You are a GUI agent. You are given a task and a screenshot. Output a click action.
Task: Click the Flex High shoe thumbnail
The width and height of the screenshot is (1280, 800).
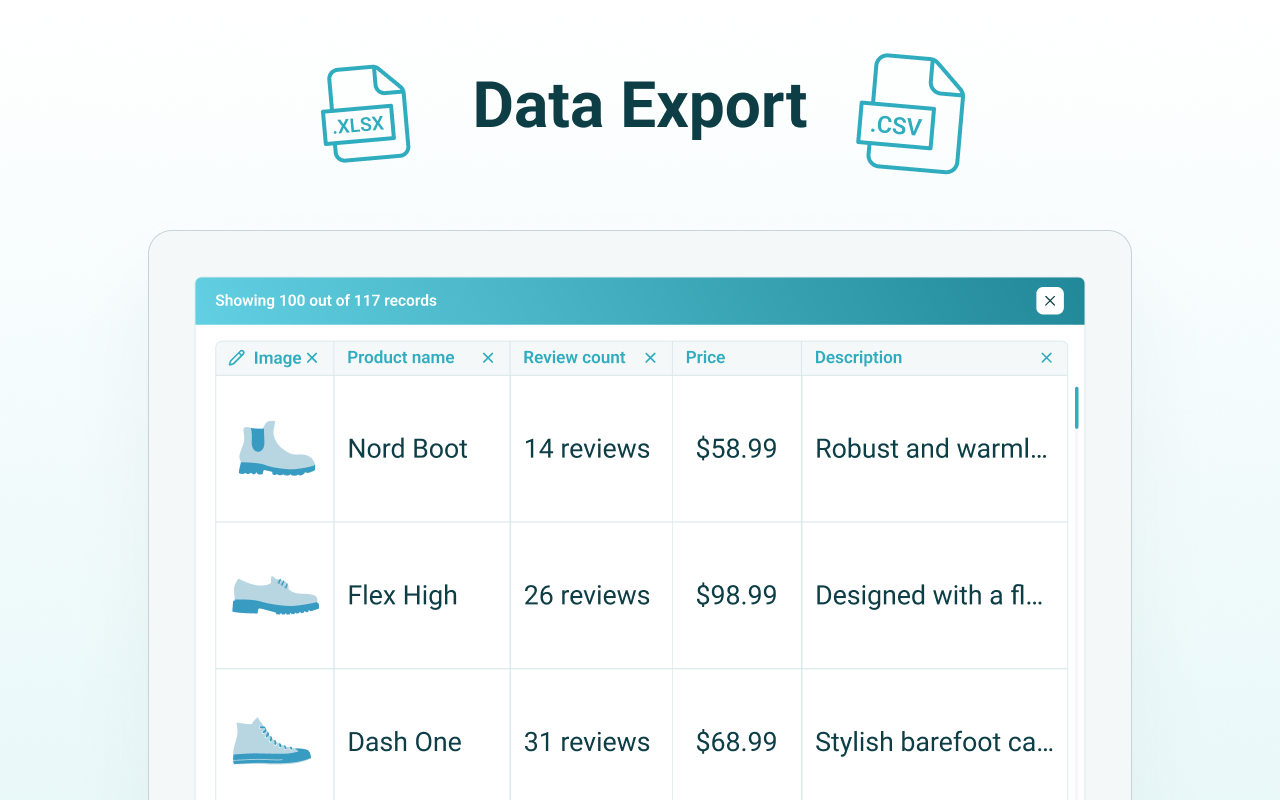point(275,595)
